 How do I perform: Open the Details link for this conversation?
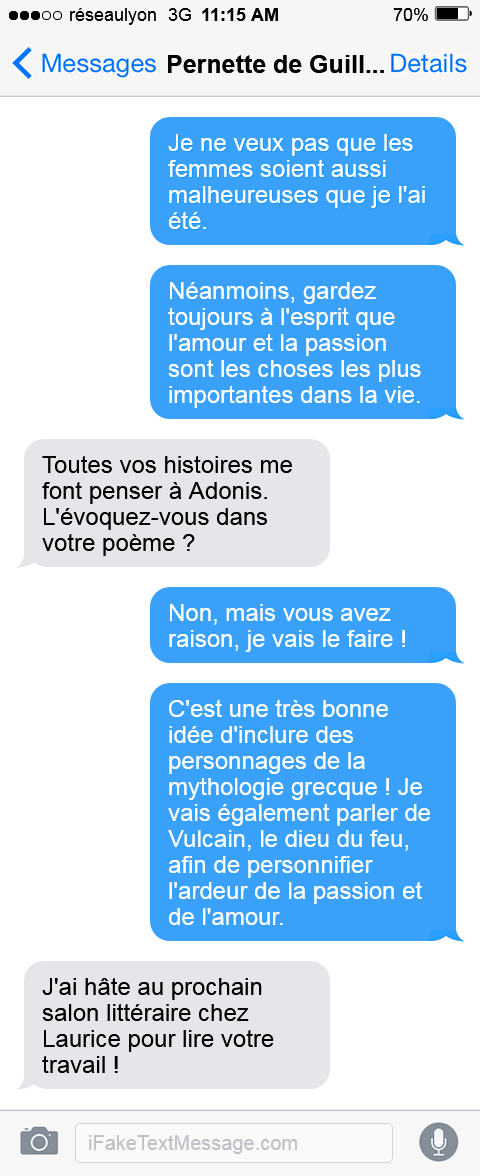pos(428,64)
